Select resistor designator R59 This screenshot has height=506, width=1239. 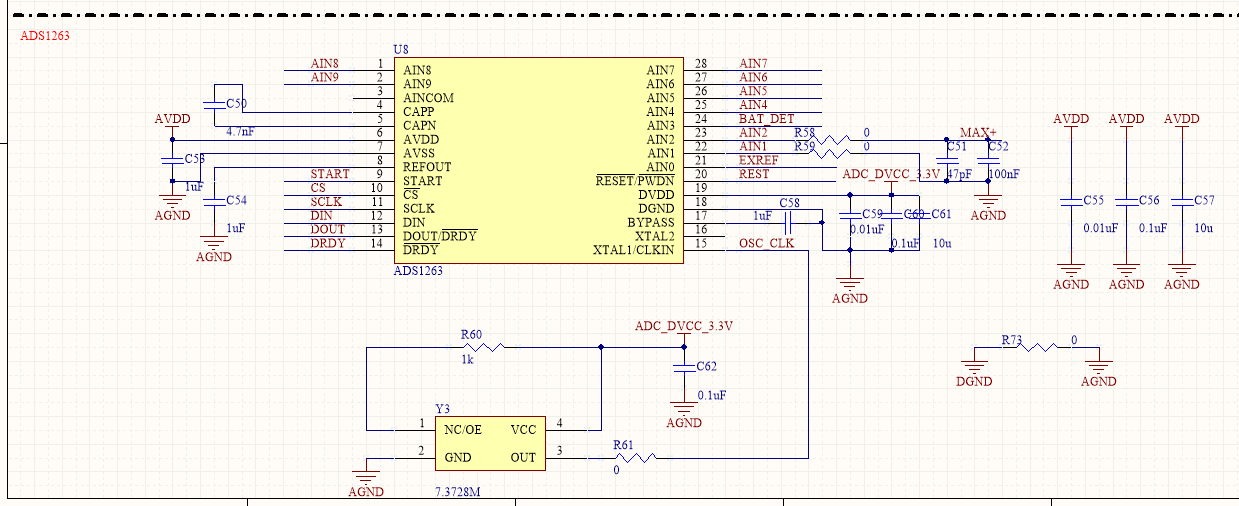coord(805,147)
